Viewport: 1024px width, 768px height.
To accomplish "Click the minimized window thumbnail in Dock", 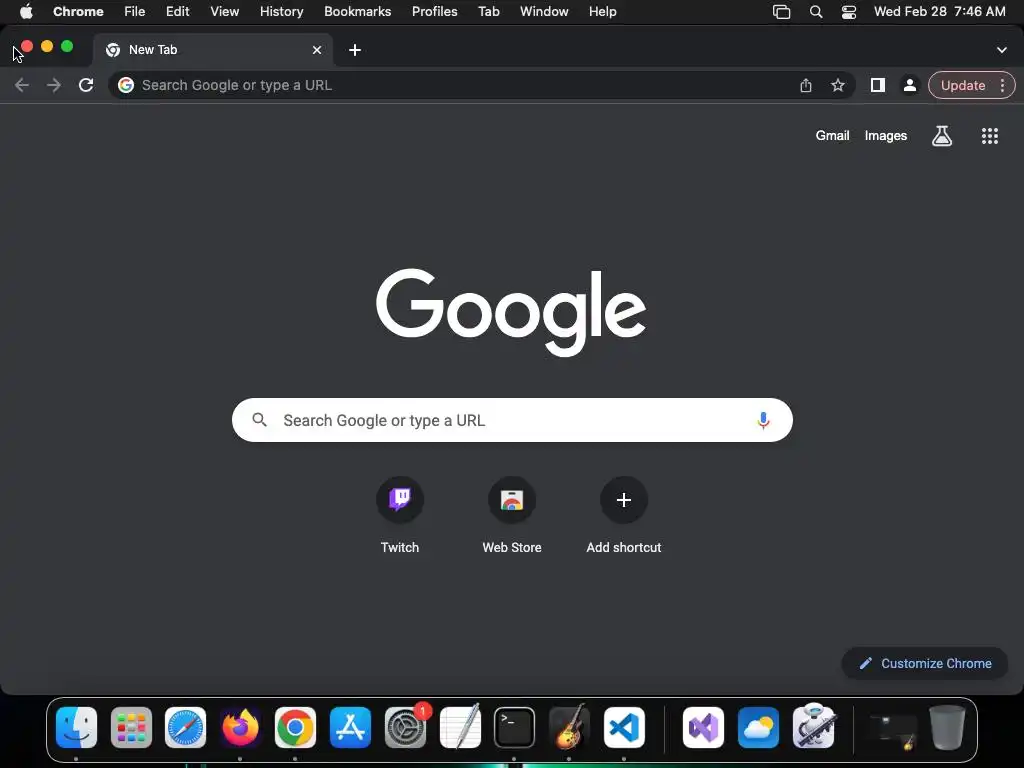I will coord(893,731).
